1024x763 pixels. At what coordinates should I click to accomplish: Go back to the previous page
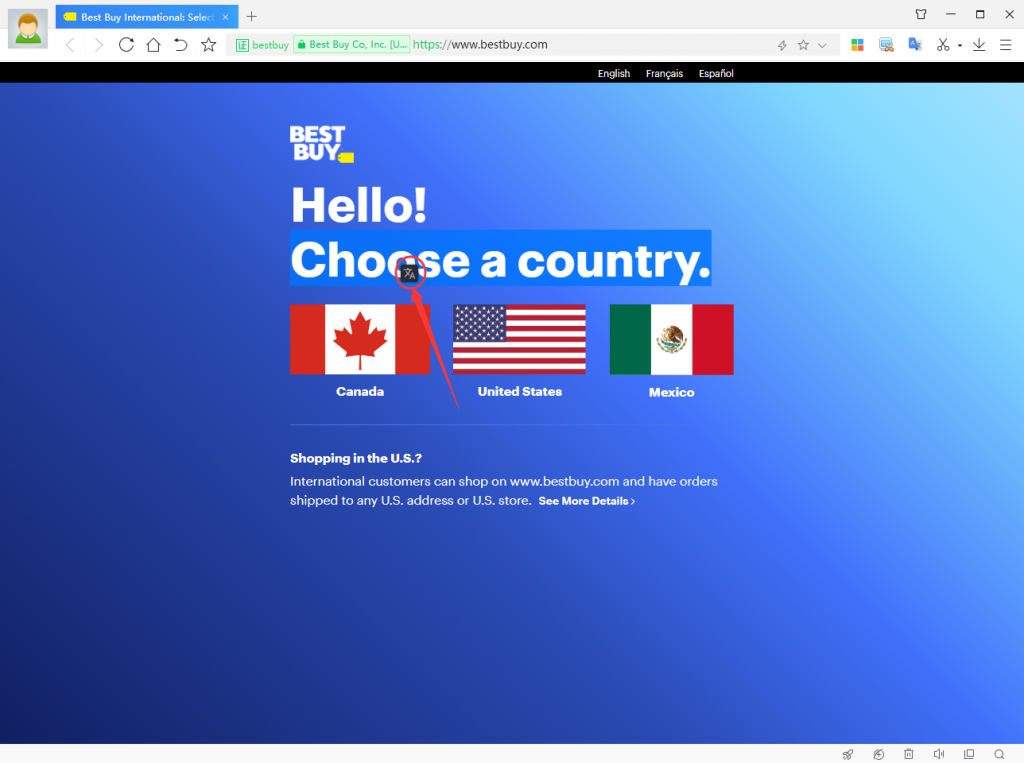71,44
